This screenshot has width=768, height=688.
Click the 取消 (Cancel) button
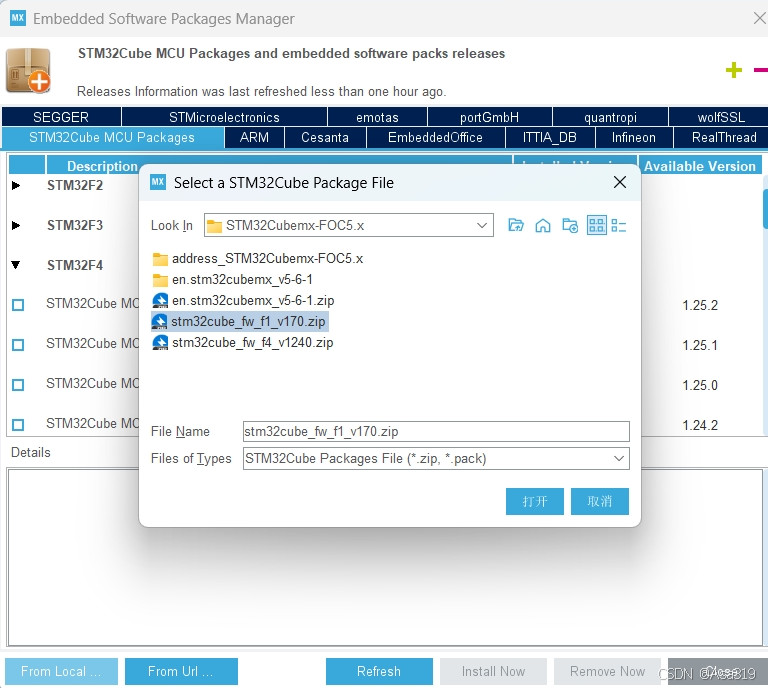600,501
